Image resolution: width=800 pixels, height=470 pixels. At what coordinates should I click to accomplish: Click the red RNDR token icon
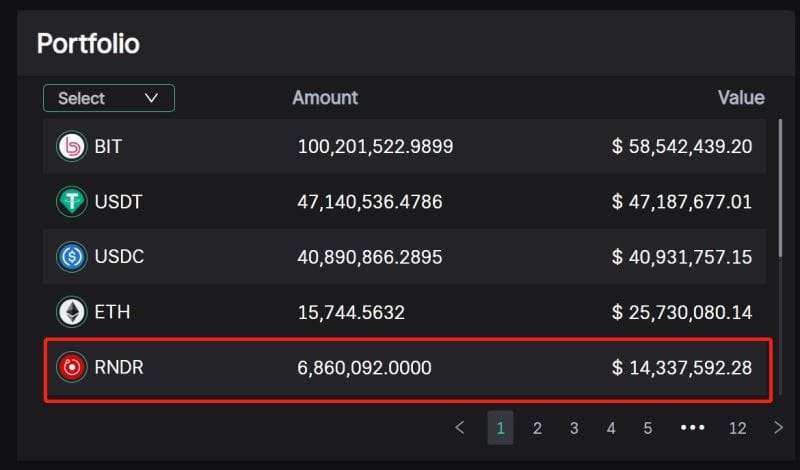tap(71, 367)
